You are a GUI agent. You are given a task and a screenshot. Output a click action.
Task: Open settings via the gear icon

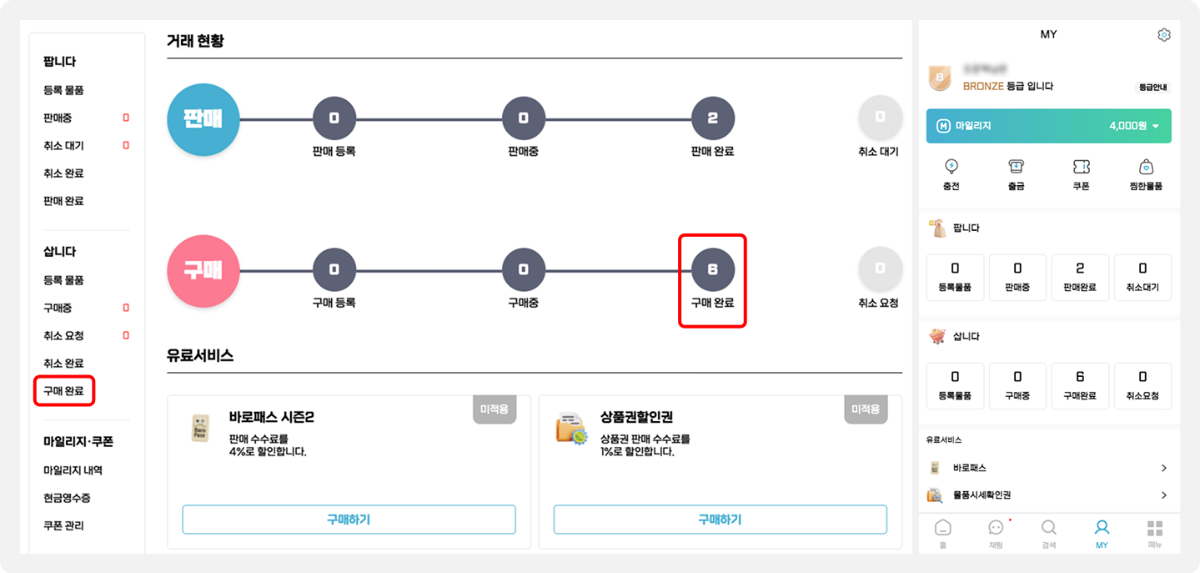point(1163,35)
